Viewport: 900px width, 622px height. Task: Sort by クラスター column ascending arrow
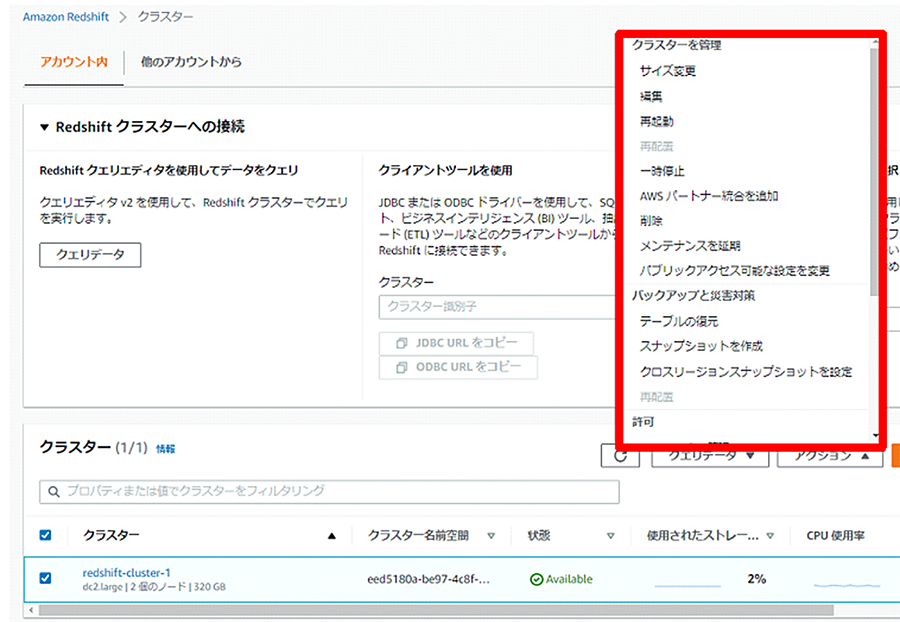[x=331, y=536]
